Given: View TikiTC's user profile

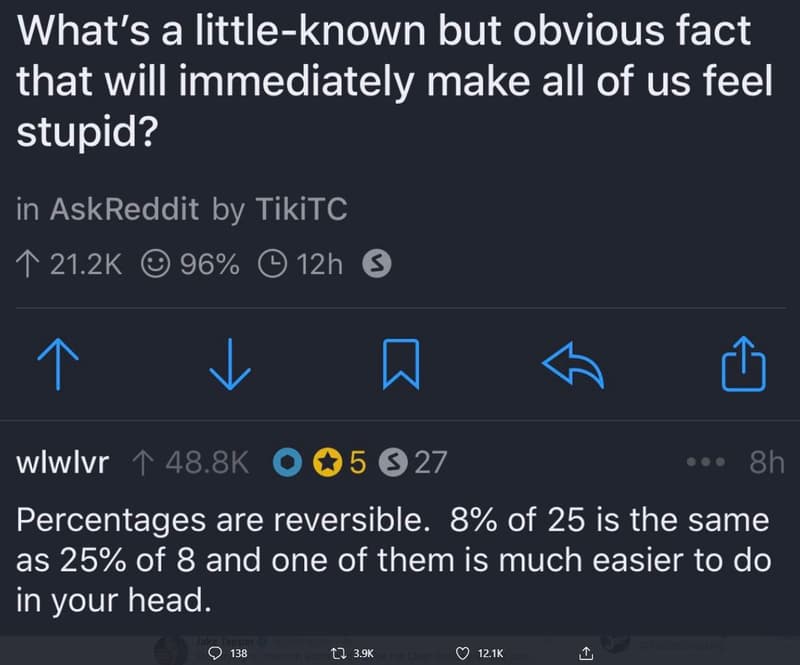Looking at the screenshot, I should (x=302, y=209).
